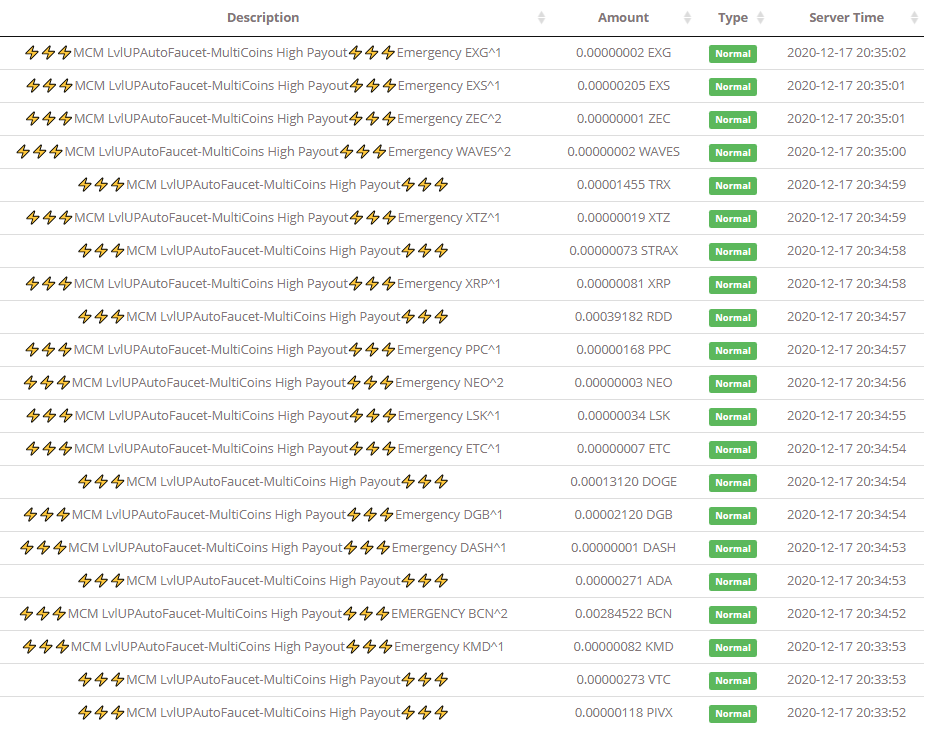
Task: Select description ending 'Emergency XRP^1'
Action: pos(263,284)
